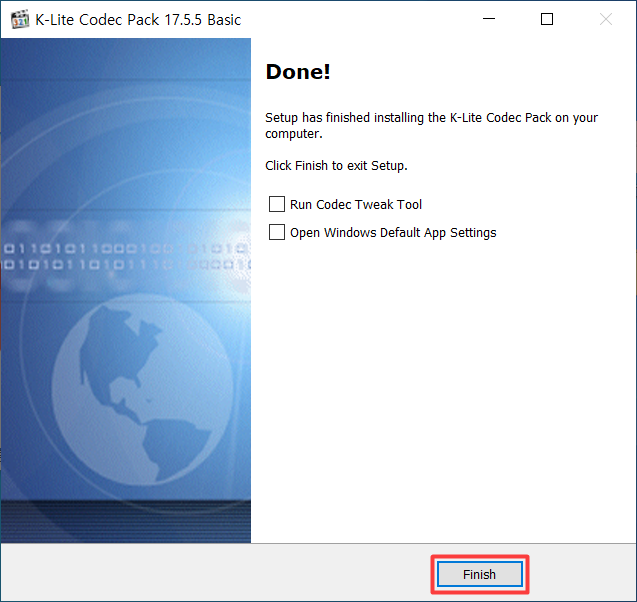Image resolution: width=637 pixels, height=602 pixels.
Task: Click the Finish button to exit Setup
Action: [x=479, y=574]
